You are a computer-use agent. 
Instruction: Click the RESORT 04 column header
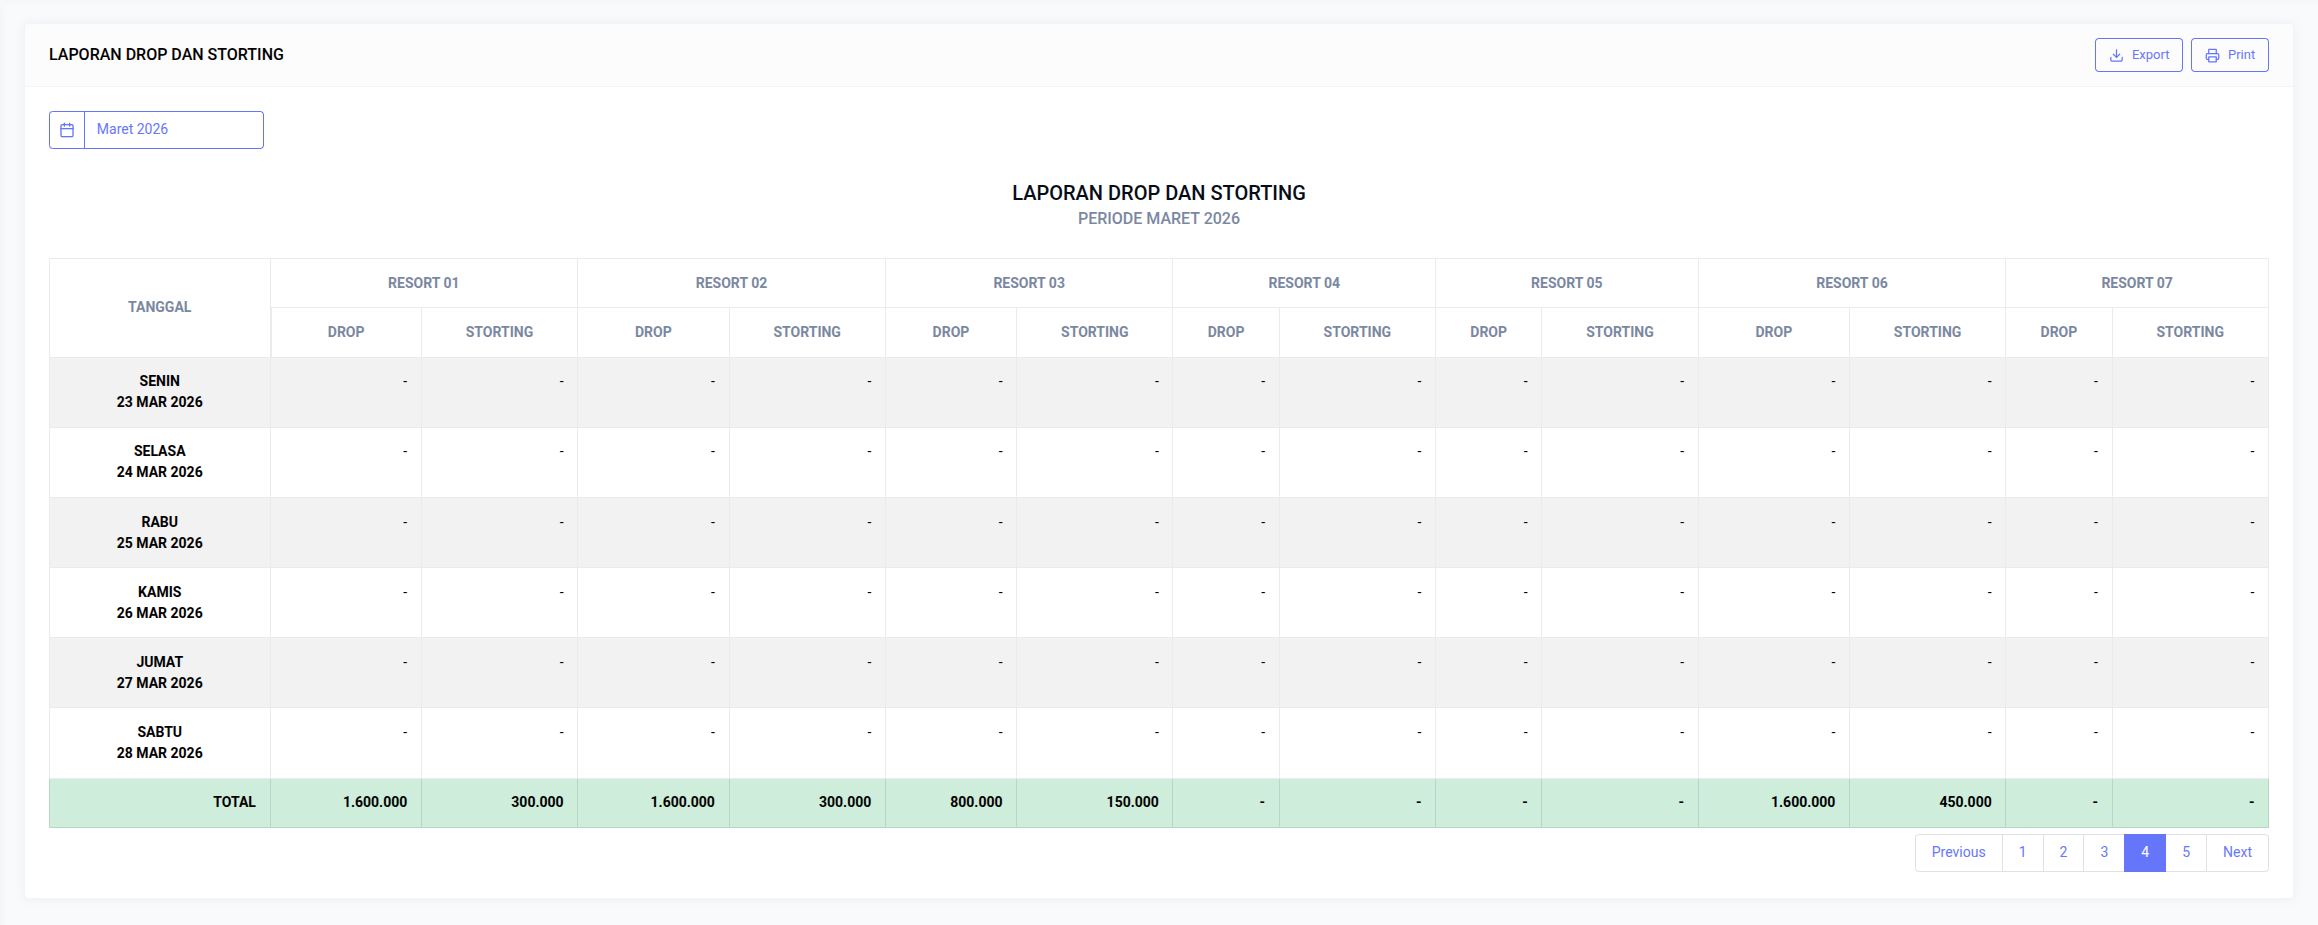[x=1303, y=283]
